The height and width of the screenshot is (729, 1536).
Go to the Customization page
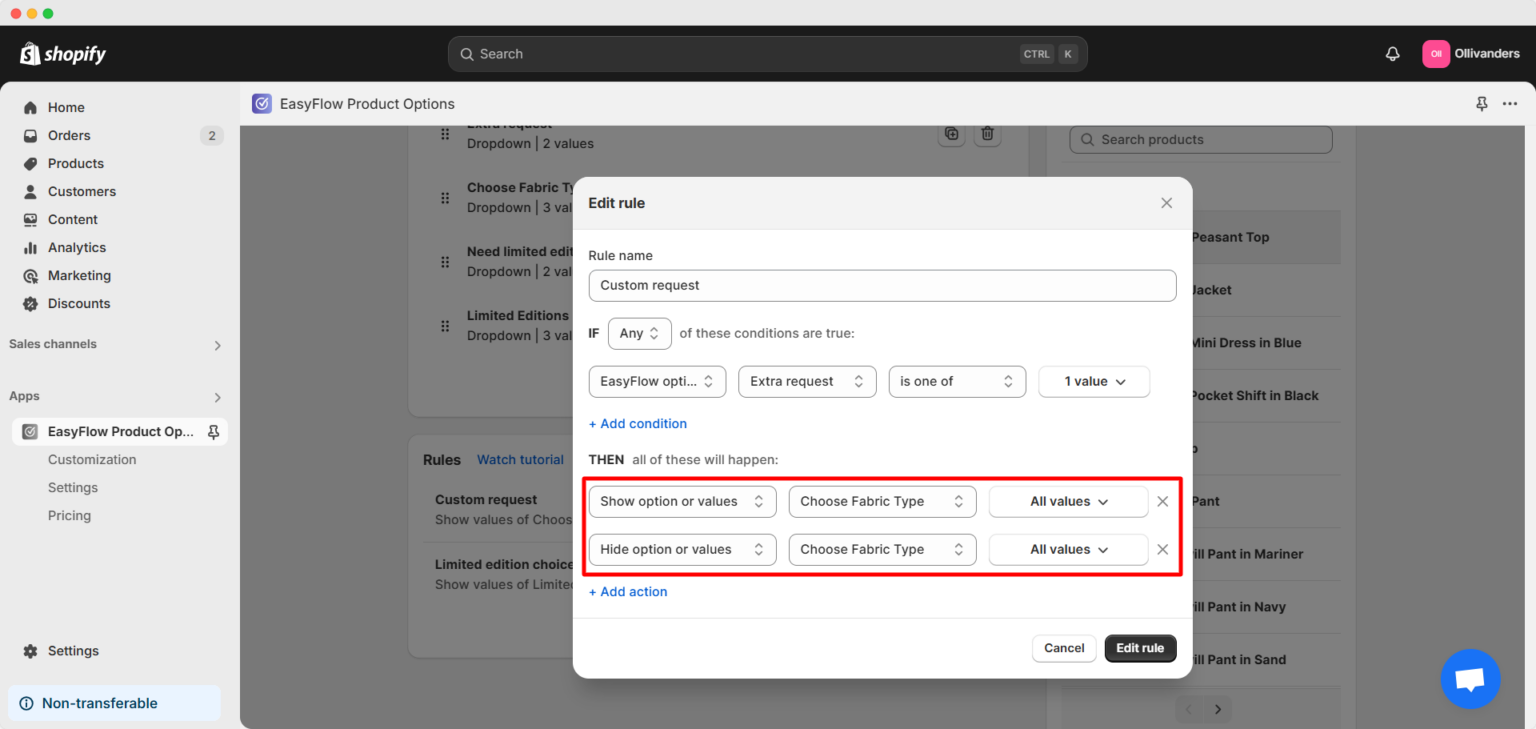[92, 459]
